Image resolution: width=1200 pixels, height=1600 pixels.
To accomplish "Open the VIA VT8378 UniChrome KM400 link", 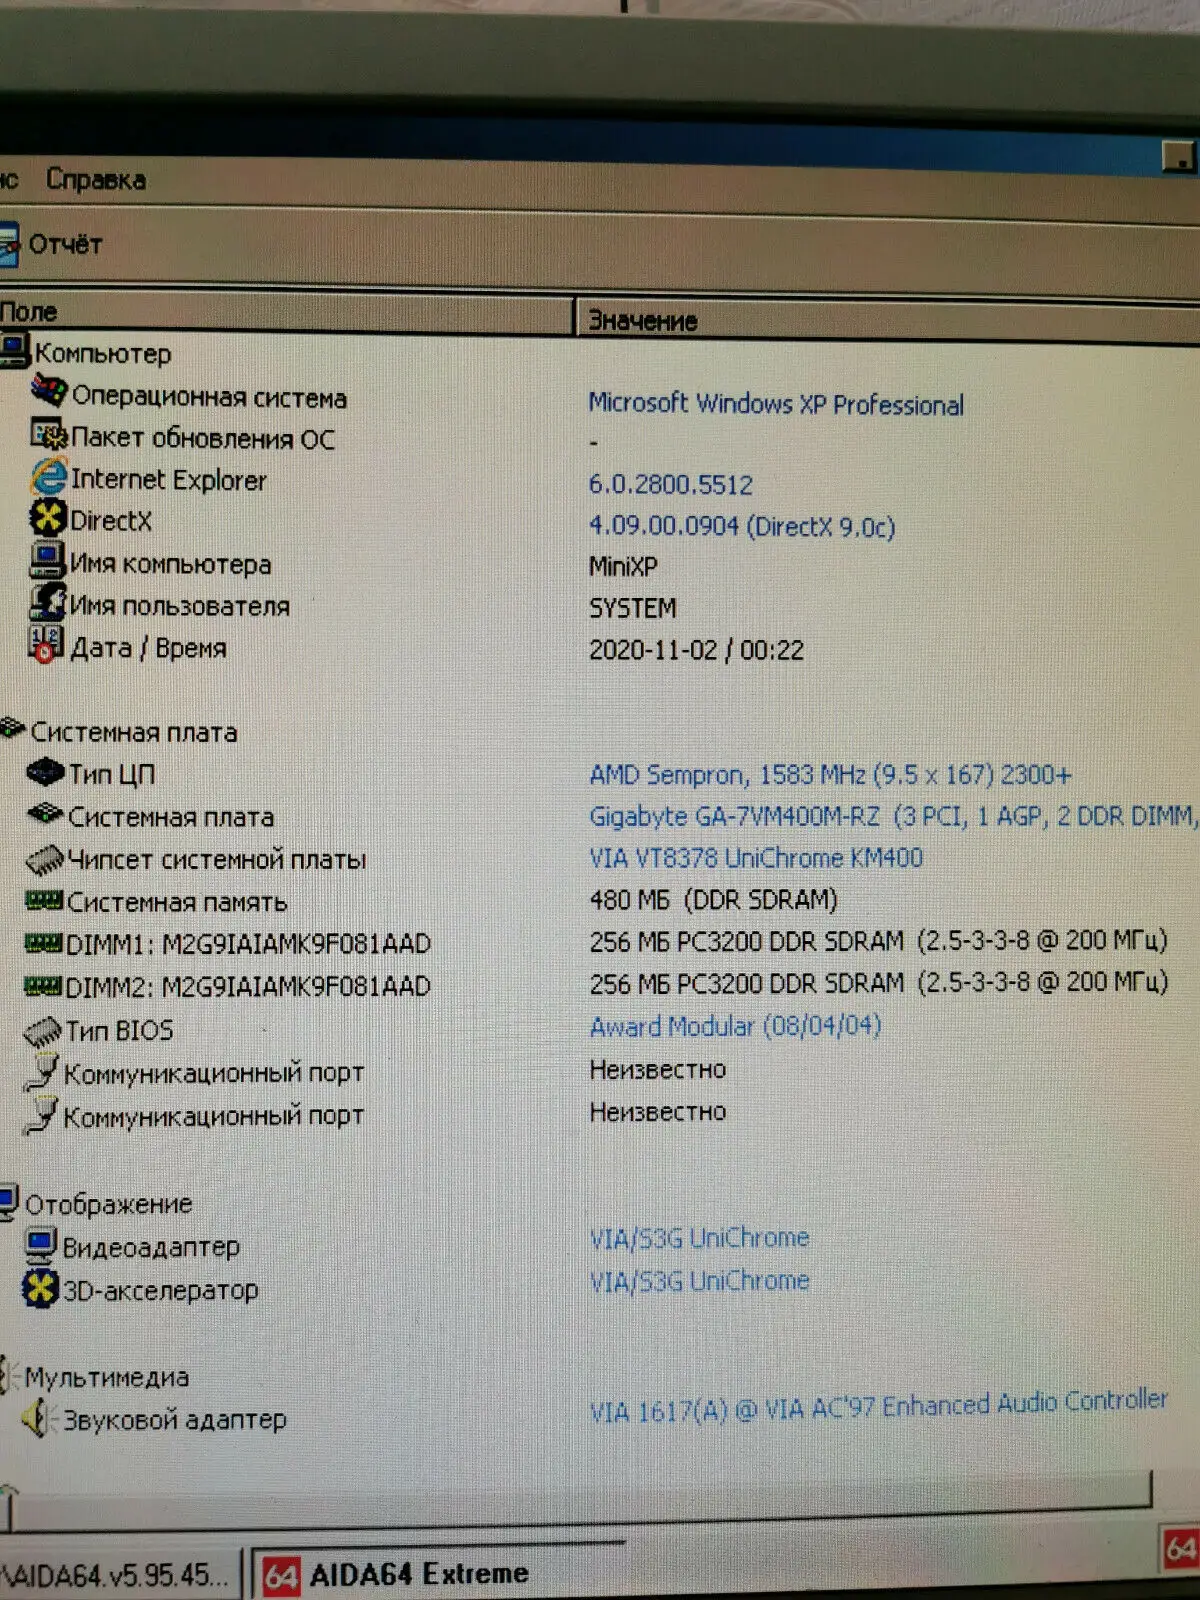I will 756,858.
